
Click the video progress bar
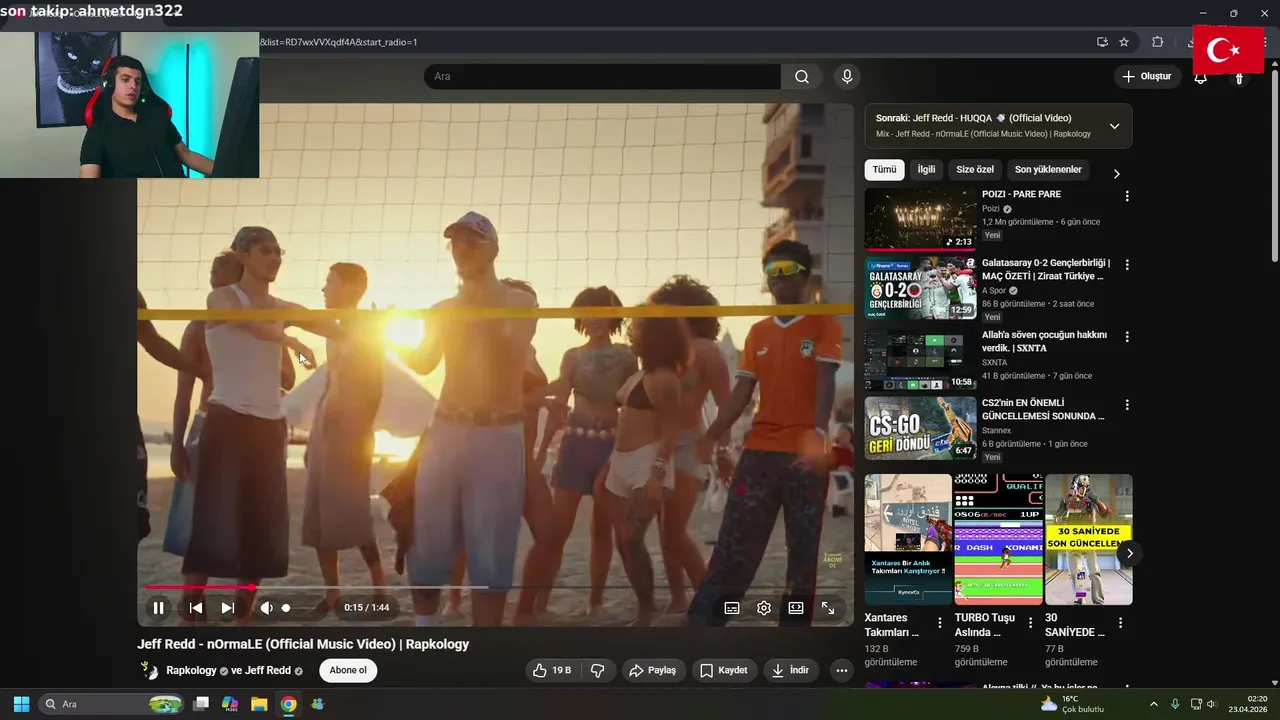495,587
